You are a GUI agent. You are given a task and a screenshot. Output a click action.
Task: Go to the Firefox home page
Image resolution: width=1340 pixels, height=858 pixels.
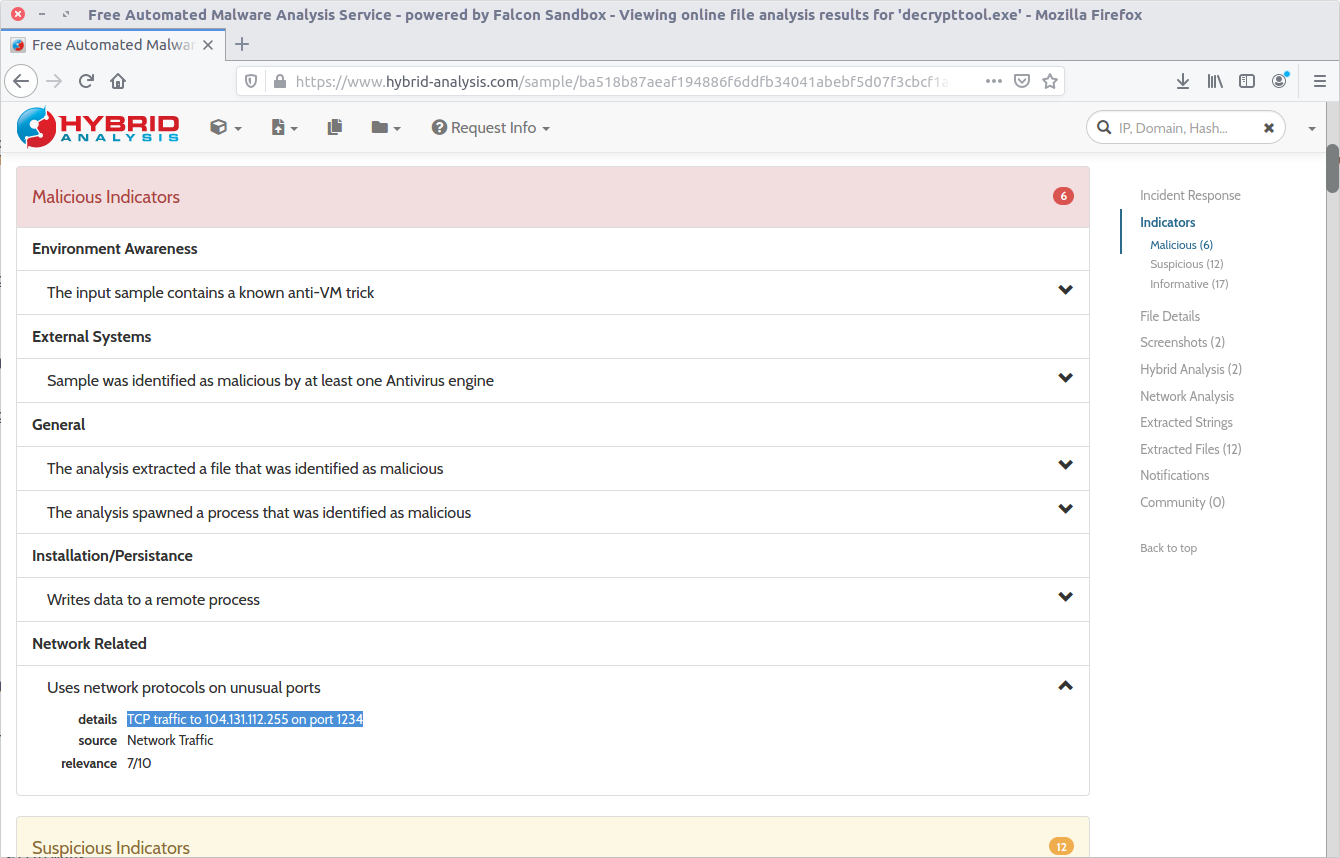118,82
